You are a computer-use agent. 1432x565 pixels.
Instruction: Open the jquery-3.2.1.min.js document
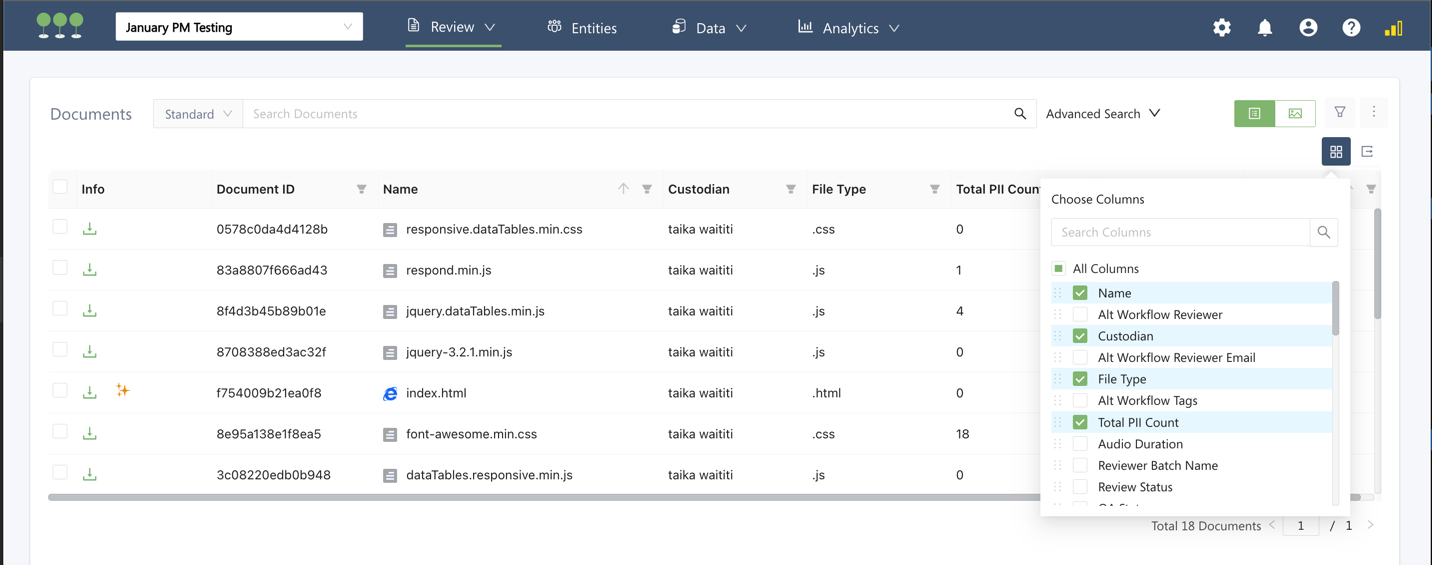pyautogui.click(x=459, y=352)
